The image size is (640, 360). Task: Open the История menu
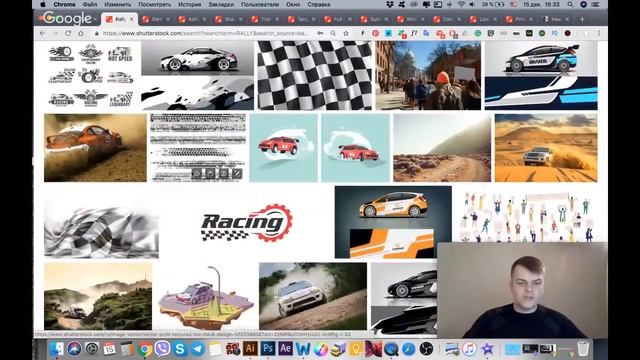(x=189, y=4)
